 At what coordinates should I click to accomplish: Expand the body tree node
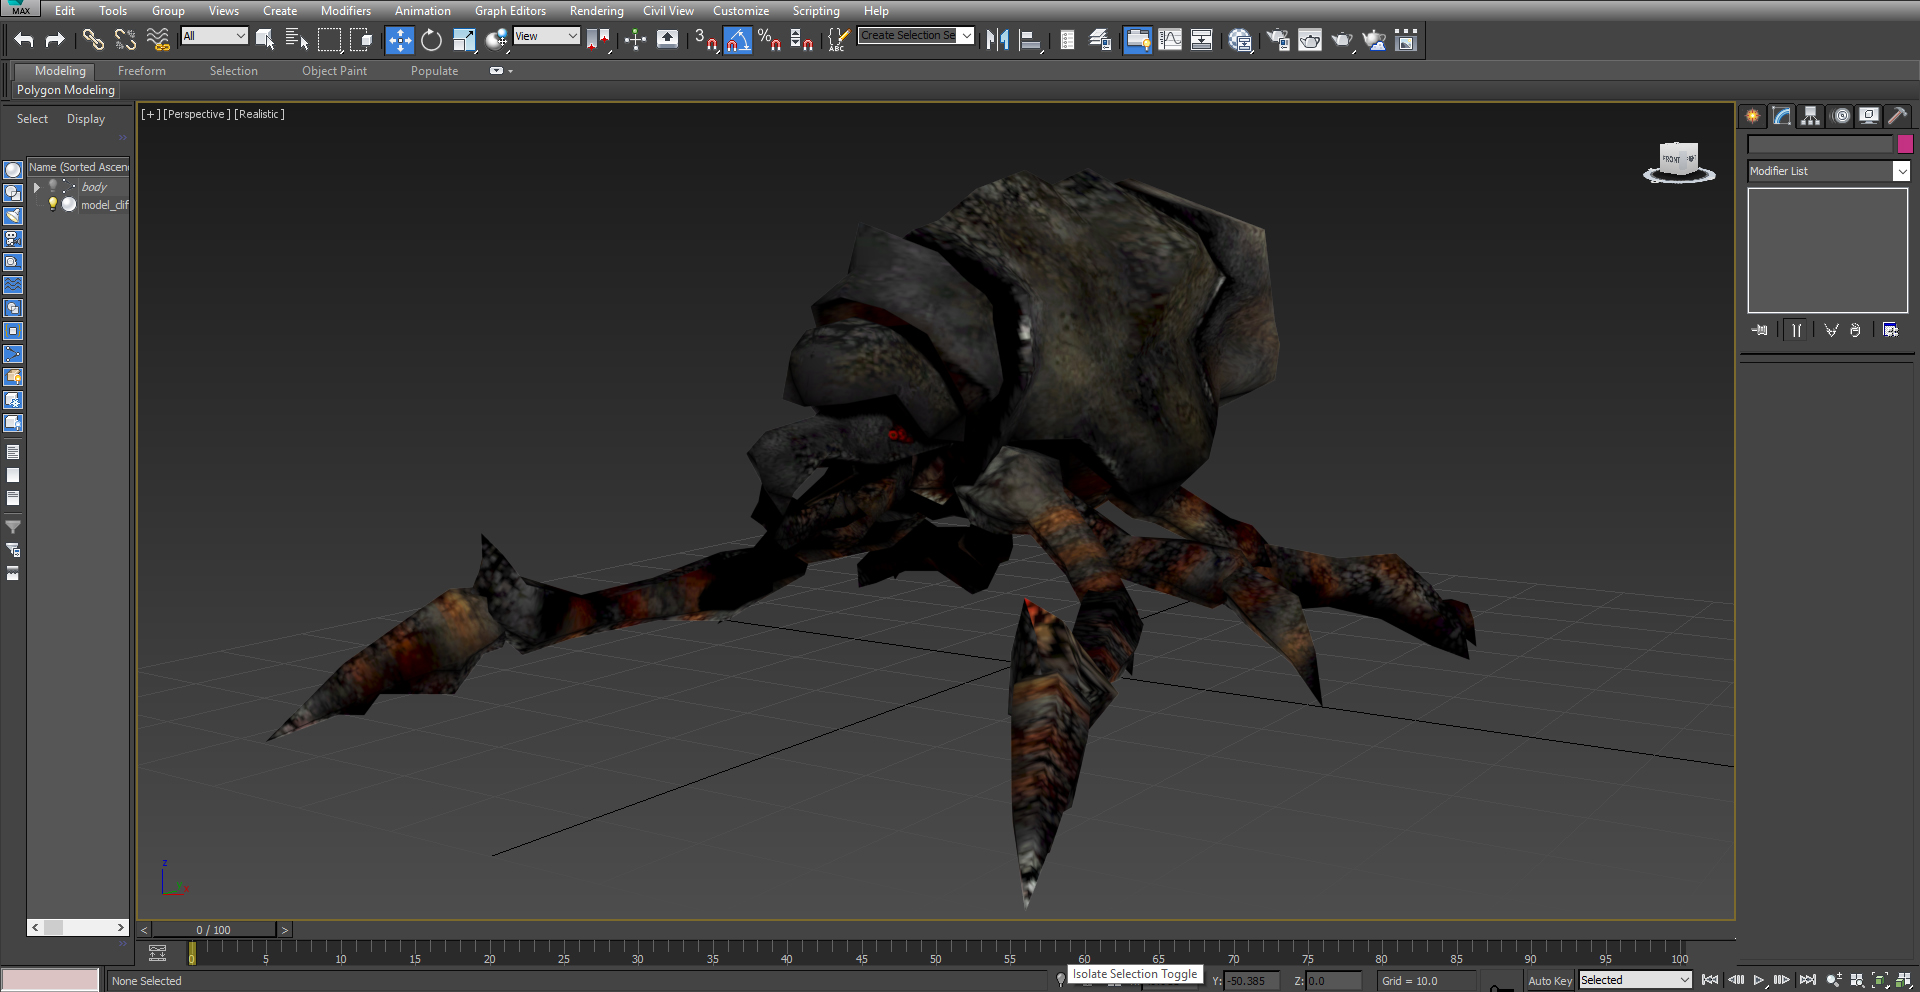click(x=37, y=187)
